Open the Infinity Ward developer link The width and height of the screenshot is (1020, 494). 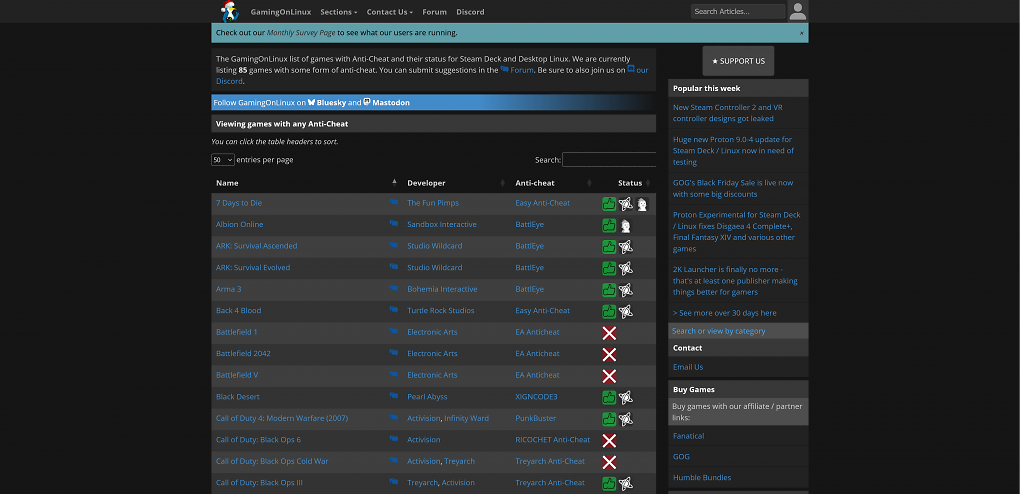pyautogui.click(x=466, y=418)
